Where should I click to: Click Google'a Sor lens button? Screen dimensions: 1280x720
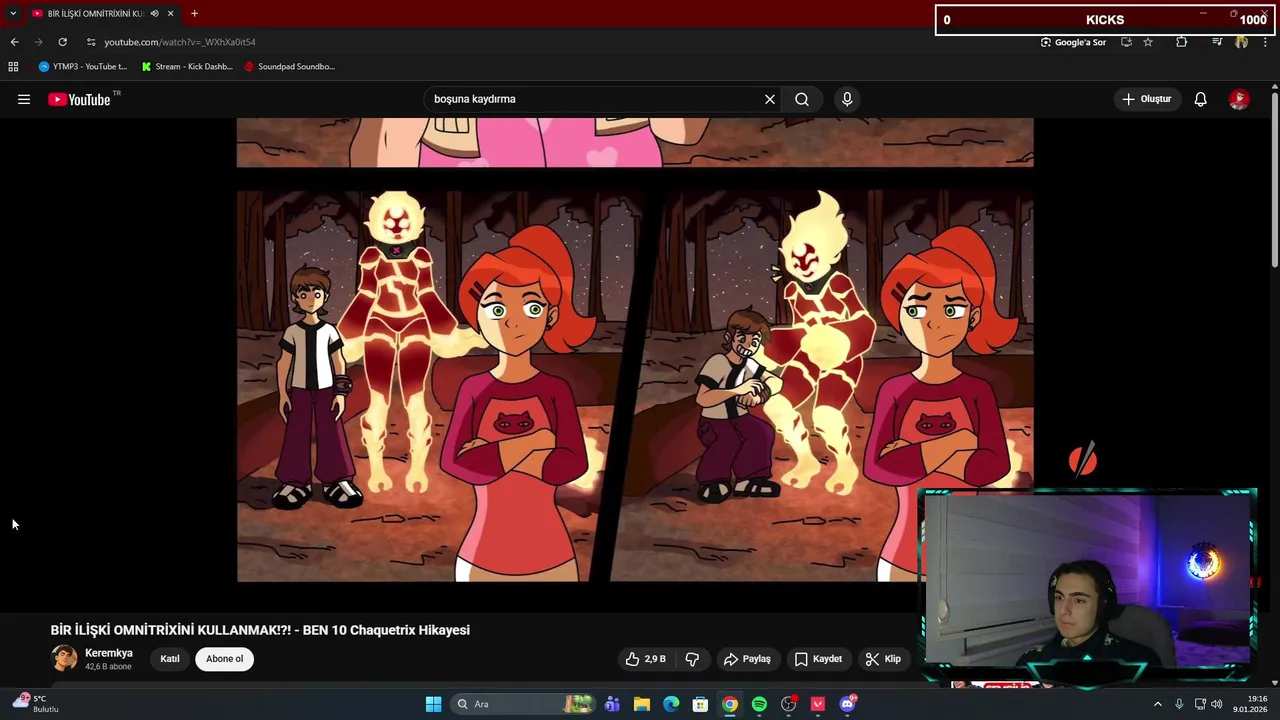click(x=1073, y=42)
